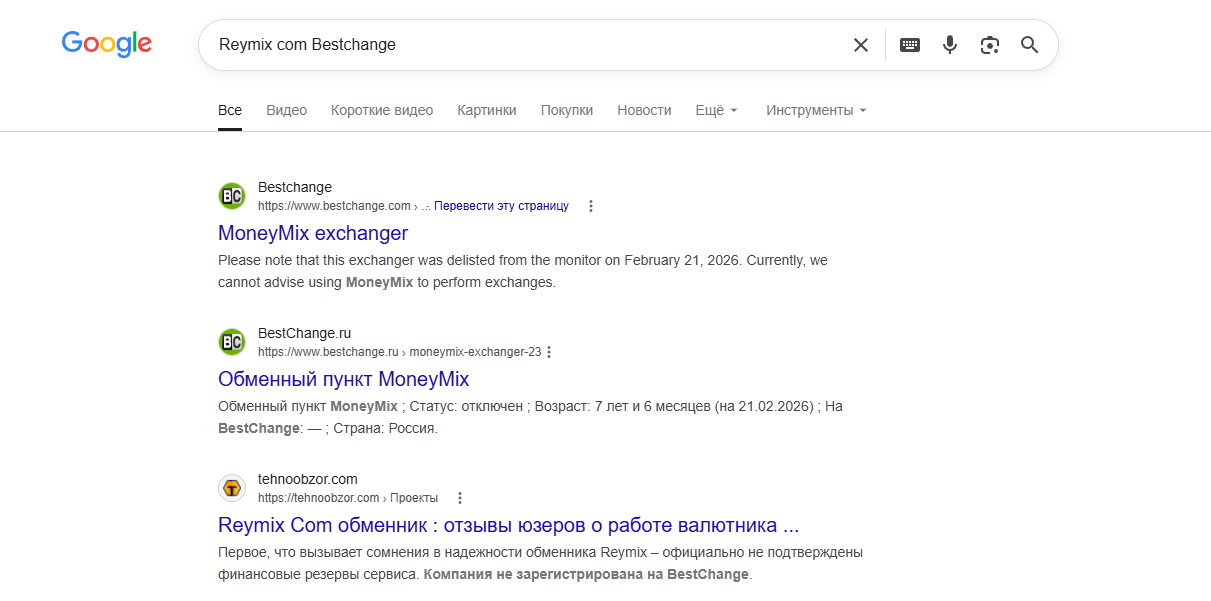This screenshot has width=1211, height=601.
Task: Click the tehnoobzor.com site name
Action: click(308, 479)
